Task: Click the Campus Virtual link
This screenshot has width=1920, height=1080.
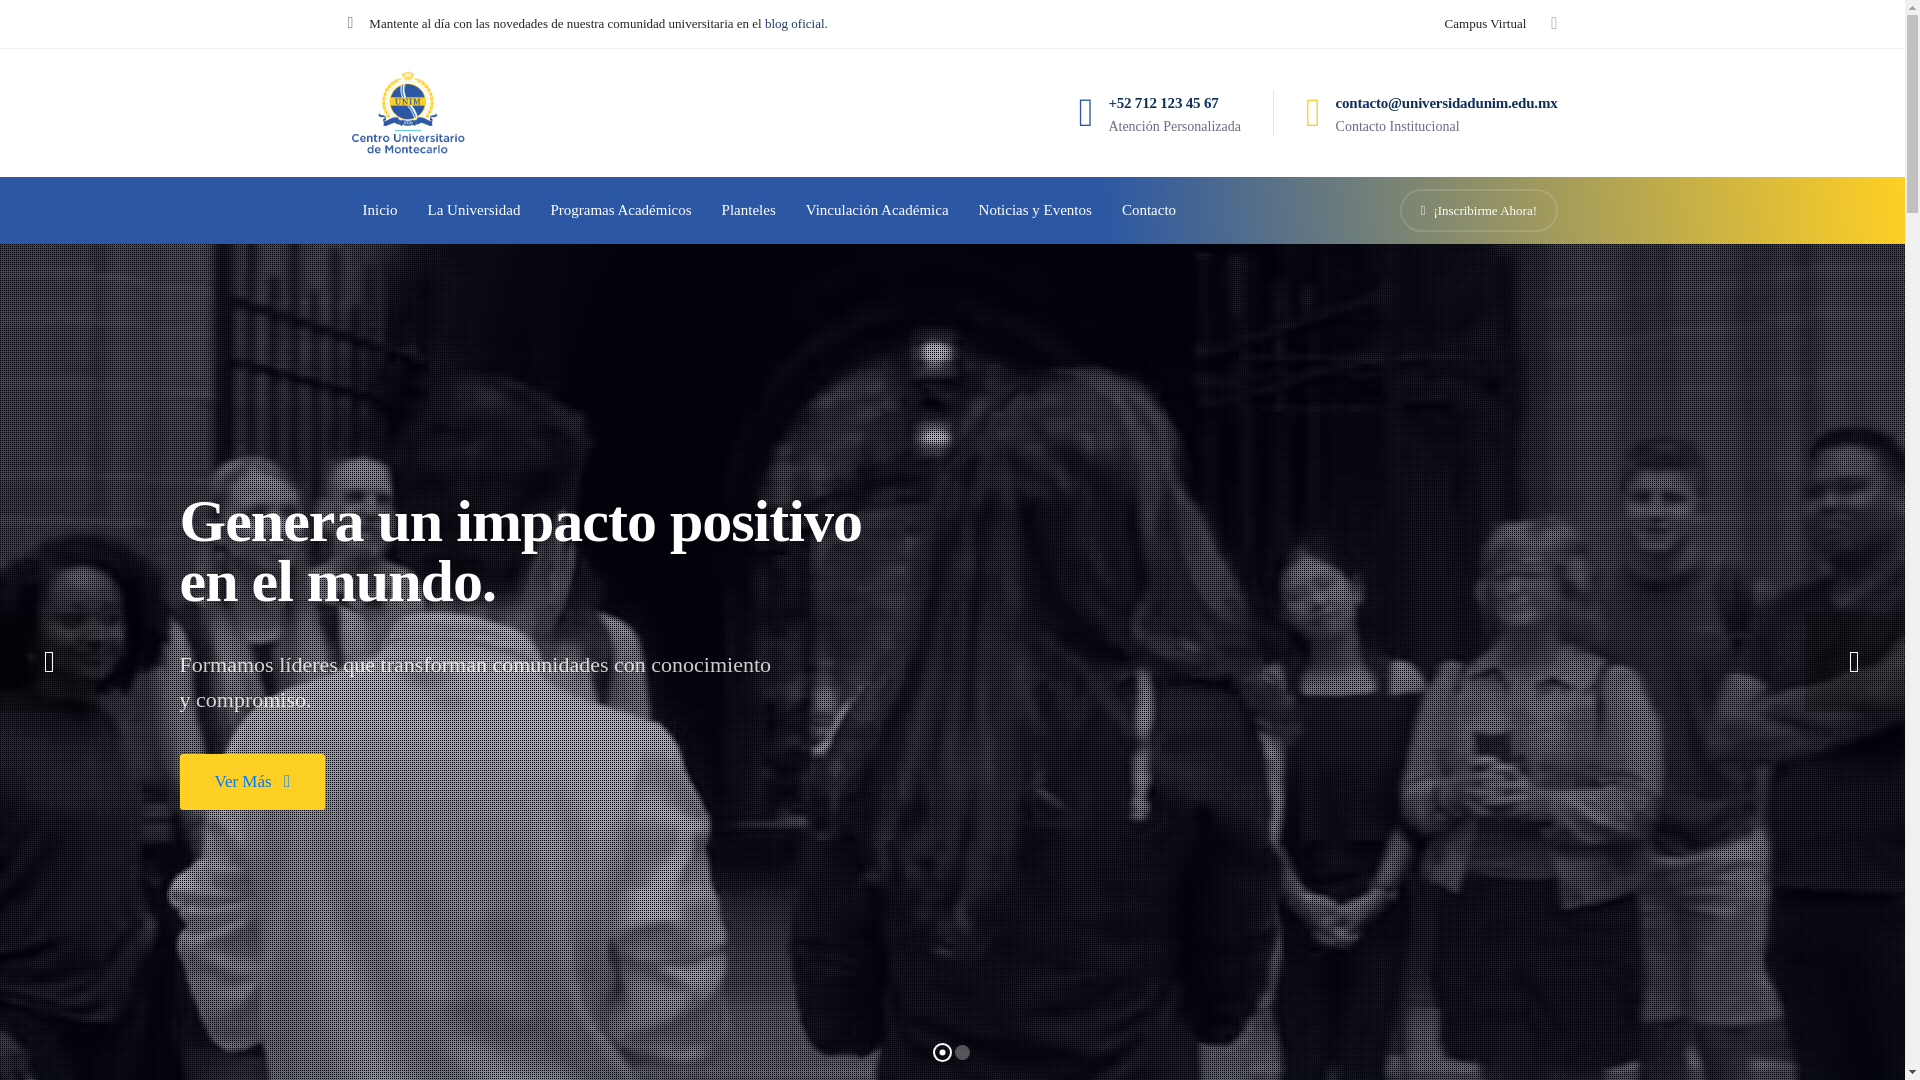Action: (x=1484, y=23)
